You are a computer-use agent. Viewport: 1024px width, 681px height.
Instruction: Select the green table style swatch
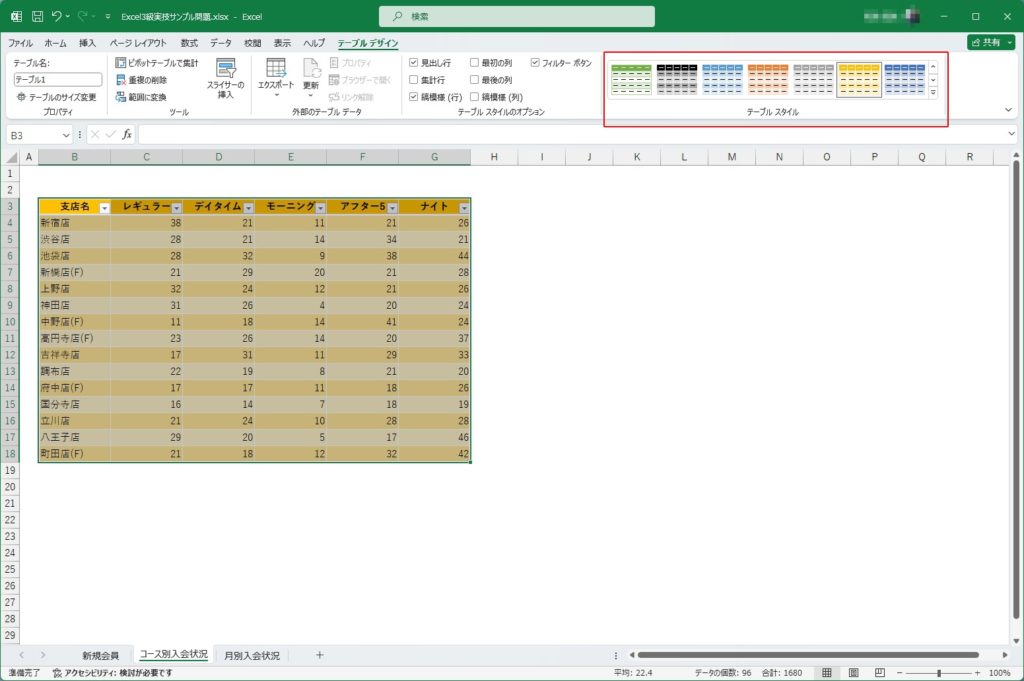tap(631, 80)
